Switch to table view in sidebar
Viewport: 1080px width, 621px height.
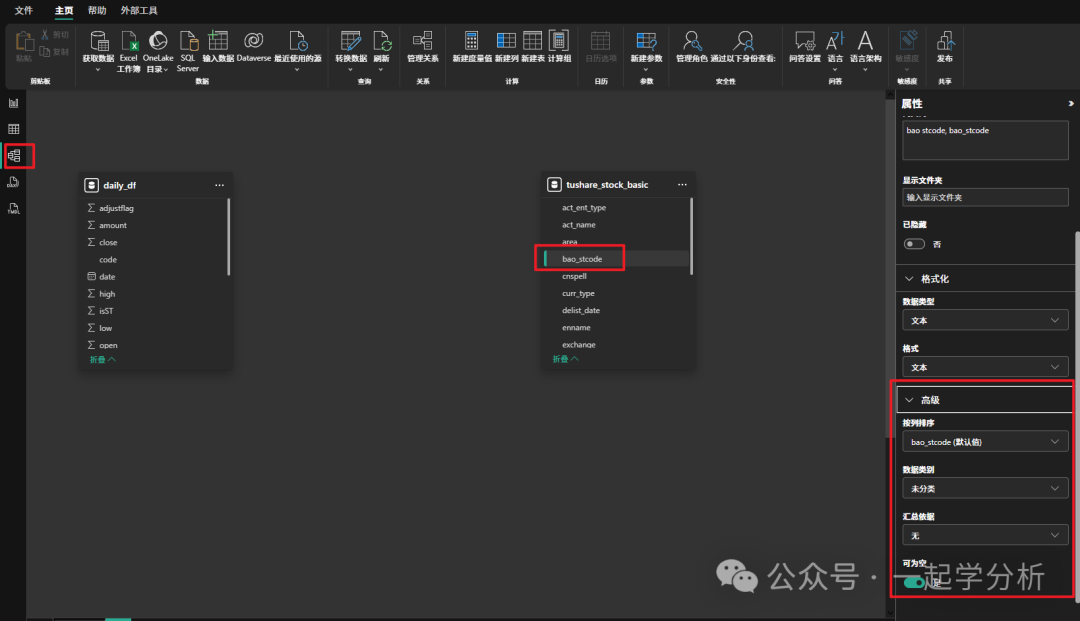14,129
